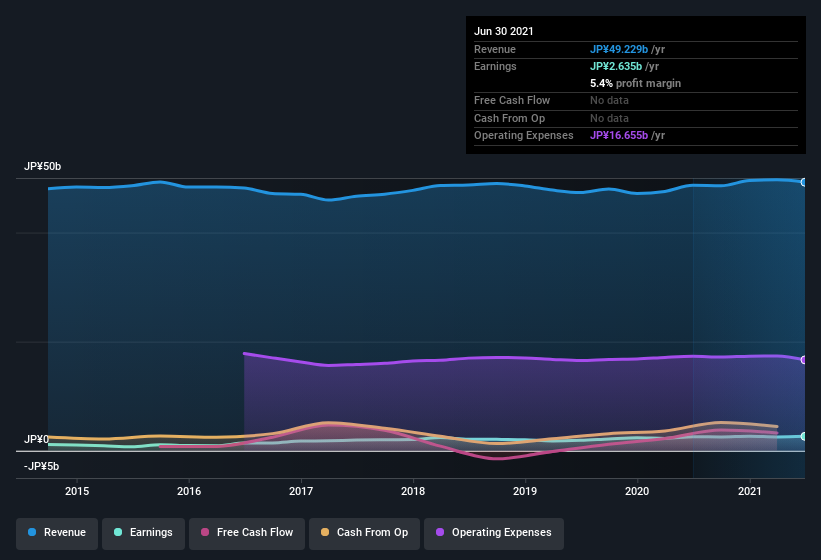The height and width of the screenshot is (560, 821).
Task: Click the Operating Expenses endpoint marker
Action: pos(804,360)
